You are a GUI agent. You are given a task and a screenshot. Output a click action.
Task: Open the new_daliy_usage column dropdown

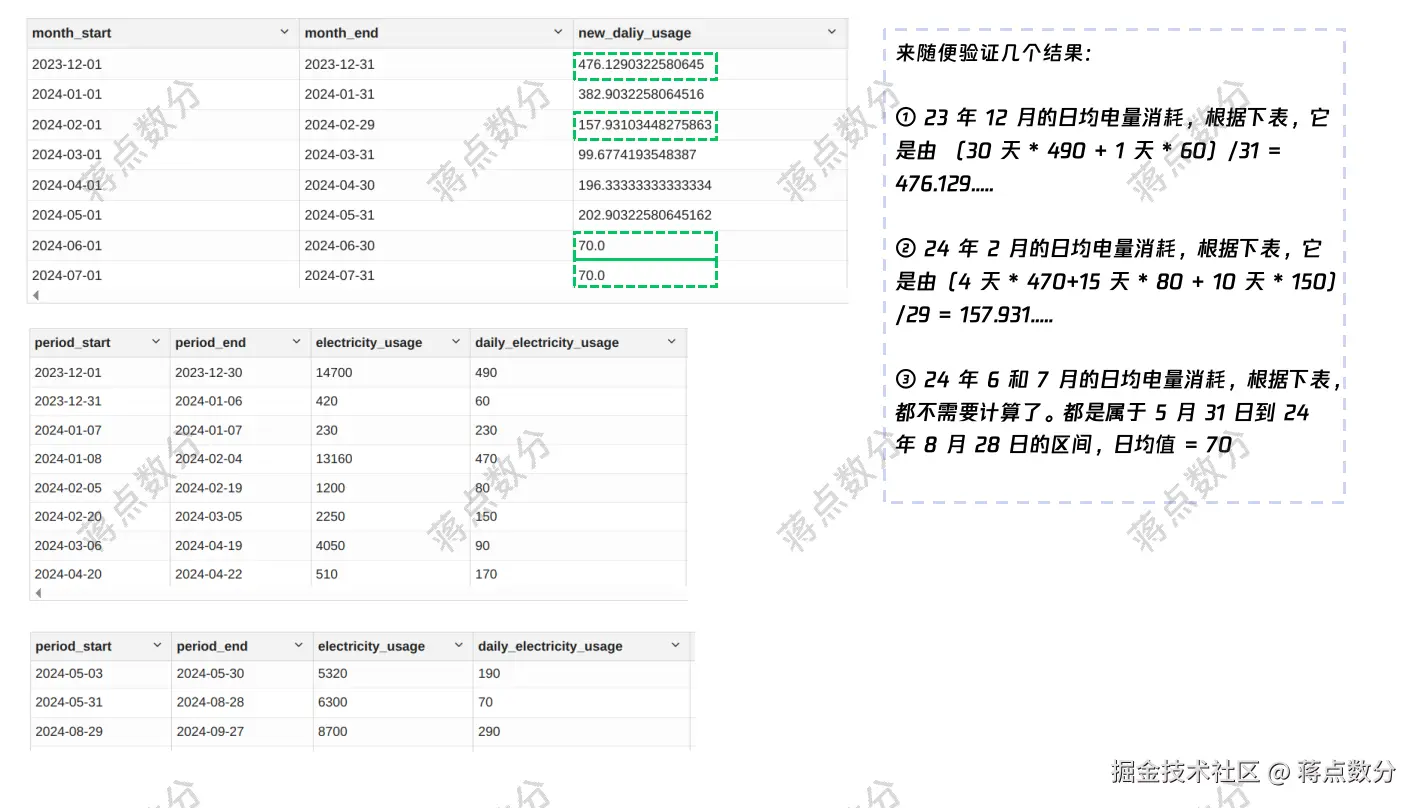coord(832,32)
